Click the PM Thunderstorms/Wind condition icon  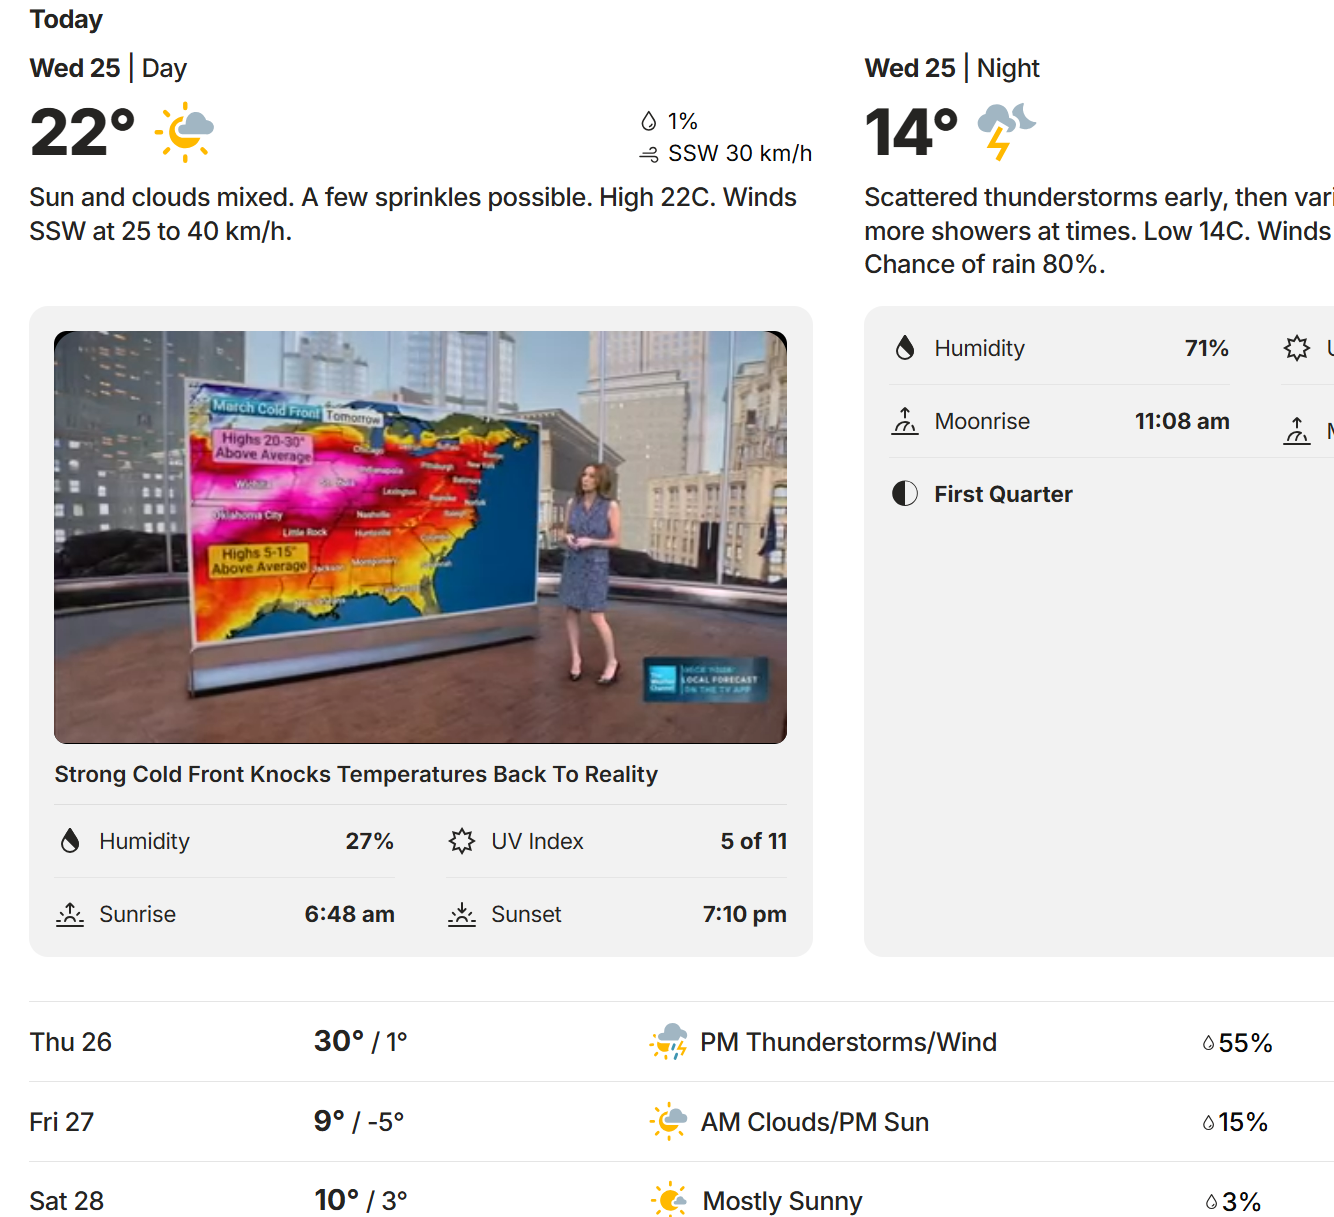[669, 1042]
